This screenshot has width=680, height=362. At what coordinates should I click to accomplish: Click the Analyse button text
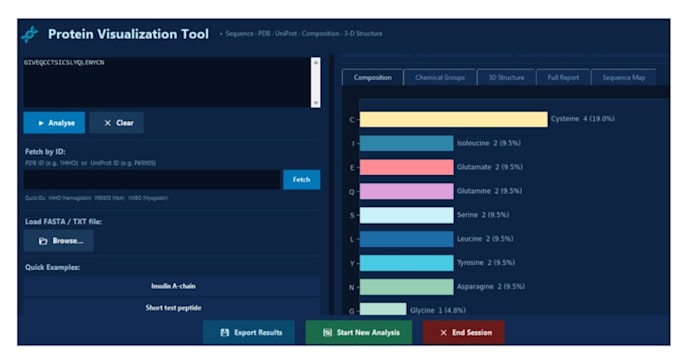point(61,123)
